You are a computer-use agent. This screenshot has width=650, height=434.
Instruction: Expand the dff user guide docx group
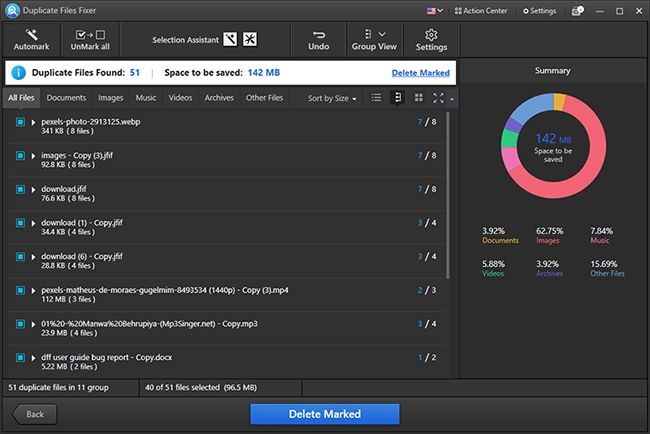pos(33,358)
